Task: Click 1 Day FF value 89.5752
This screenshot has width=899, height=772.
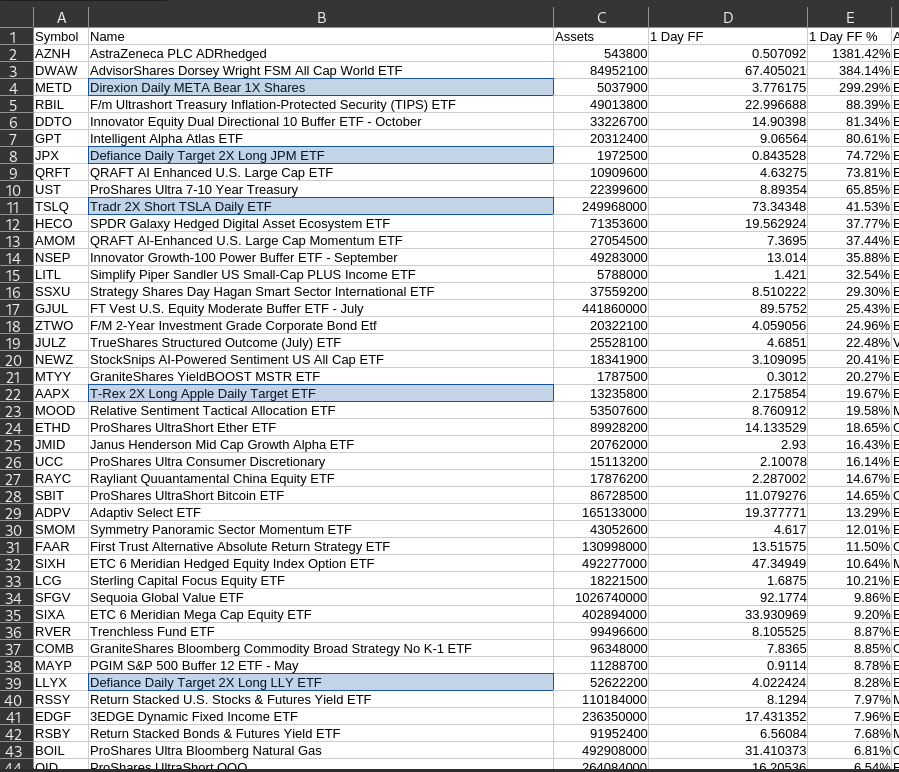Action: [x=728, y=309]
